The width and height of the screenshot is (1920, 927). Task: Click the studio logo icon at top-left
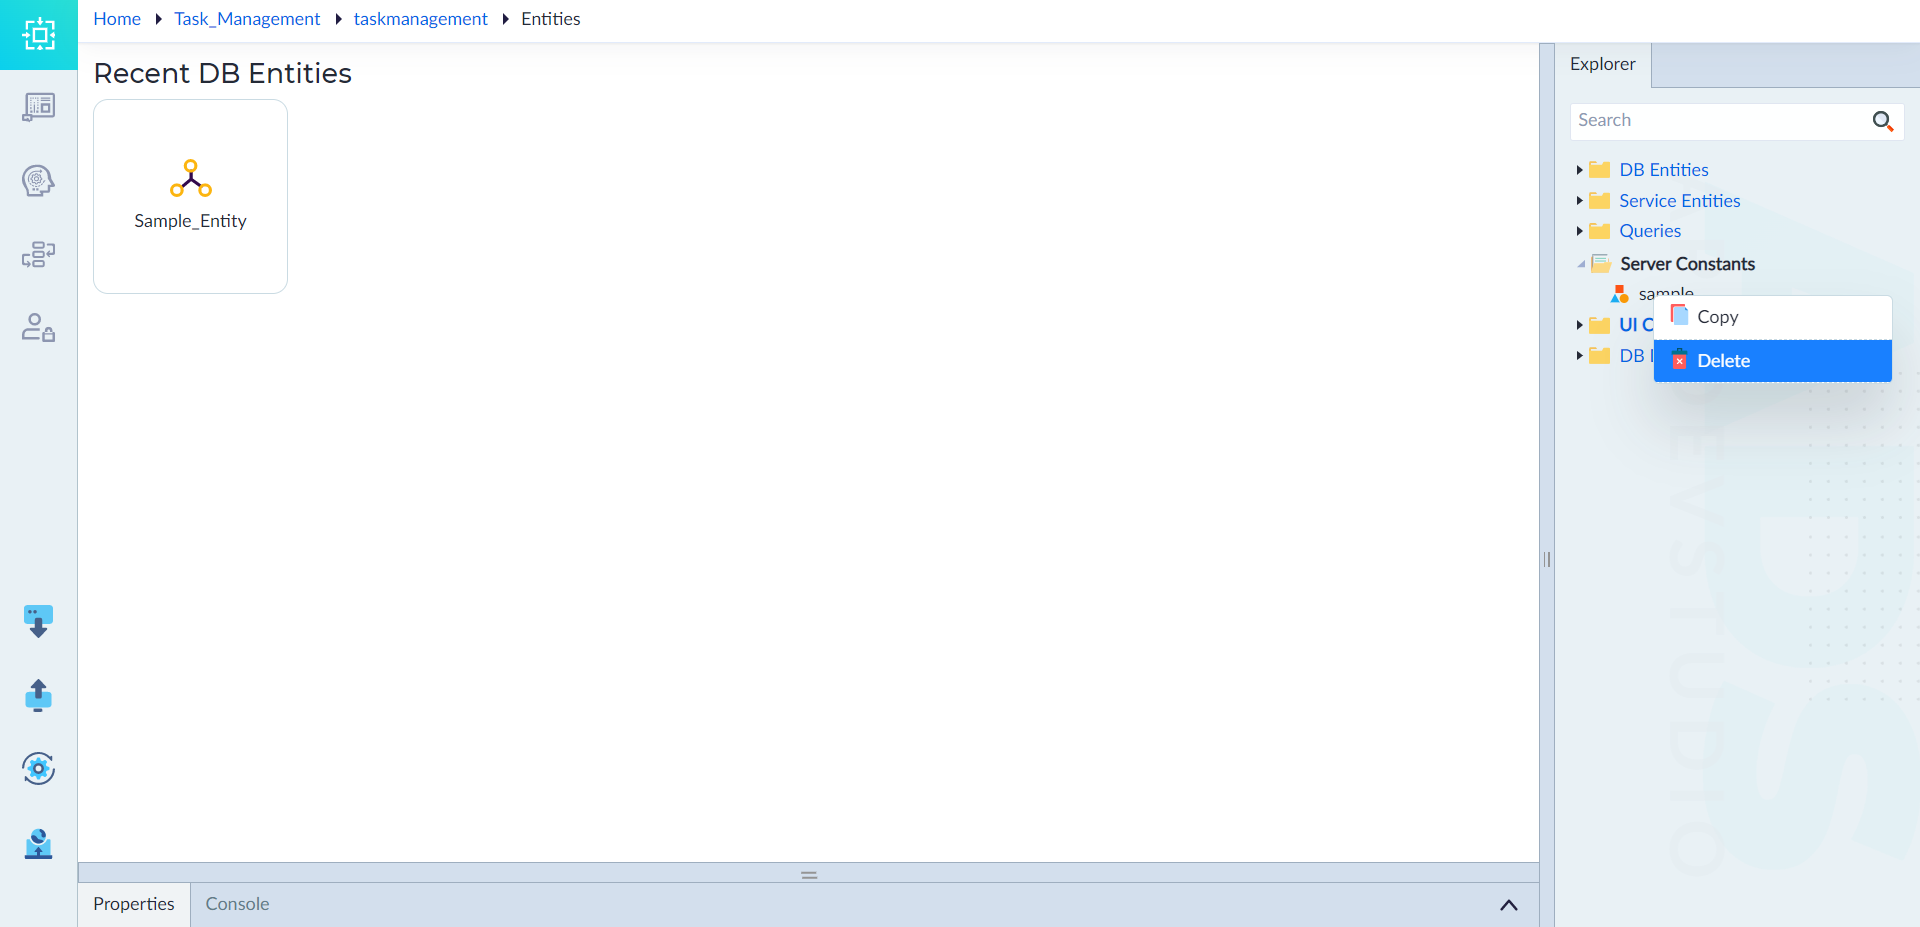[38, 34]
